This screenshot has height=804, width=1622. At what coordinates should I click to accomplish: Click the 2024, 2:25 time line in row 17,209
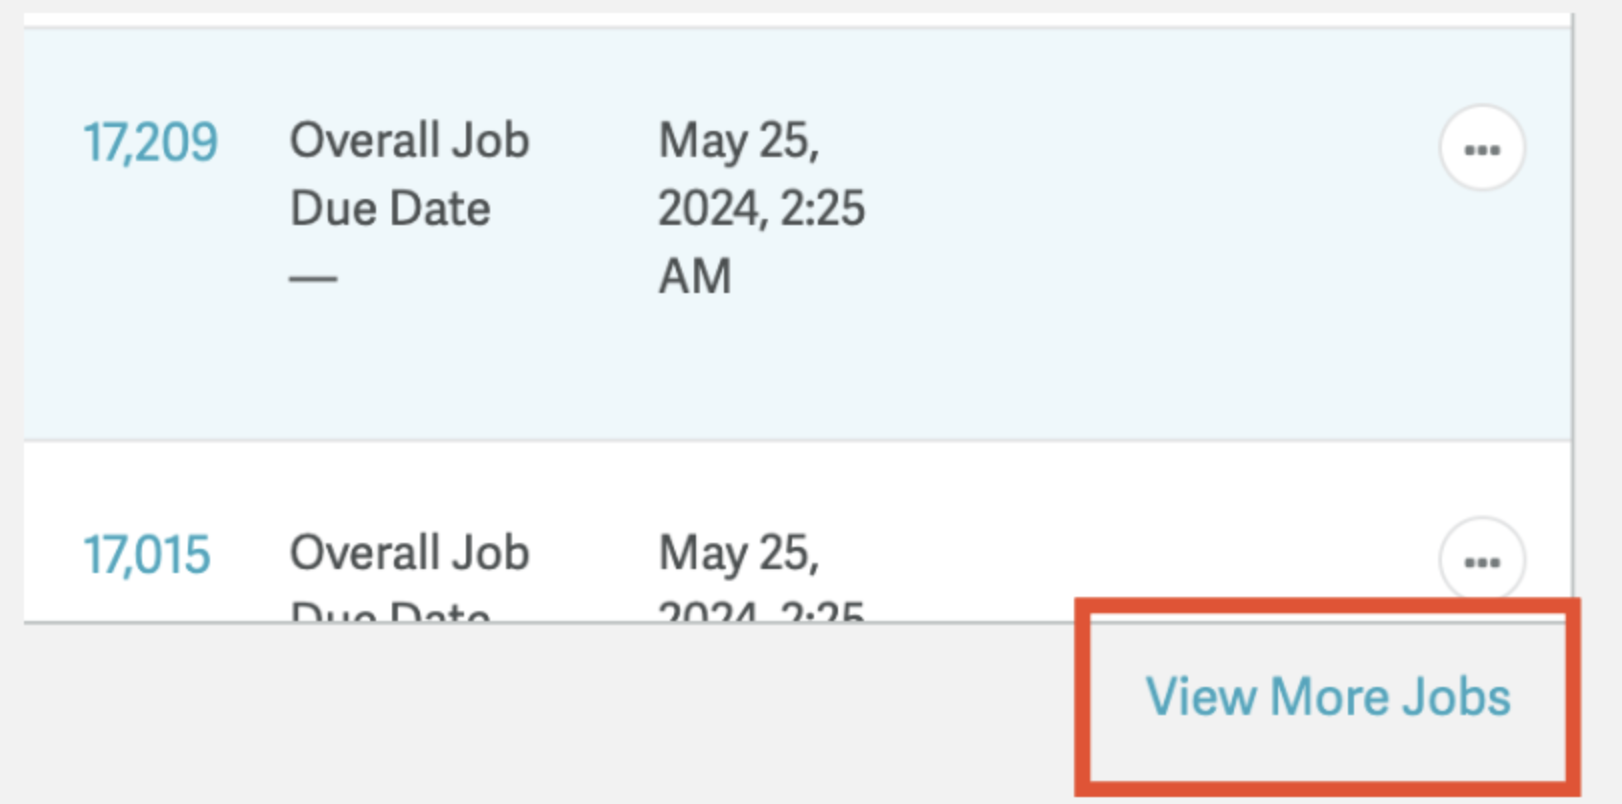pos(762,209)
